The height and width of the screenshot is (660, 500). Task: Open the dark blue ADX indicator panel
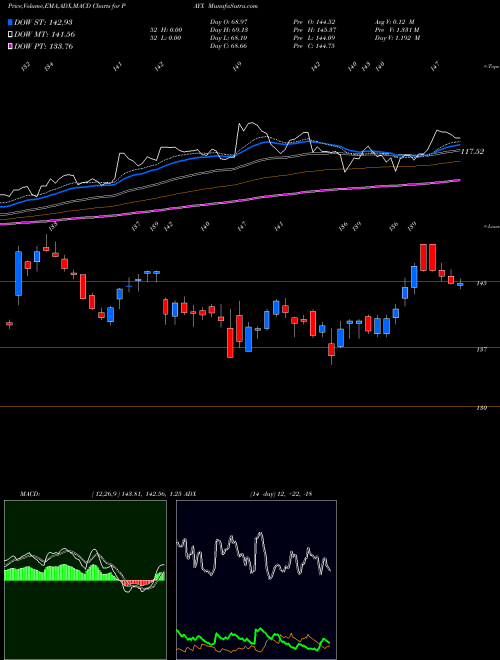click(x=256, y=580)
